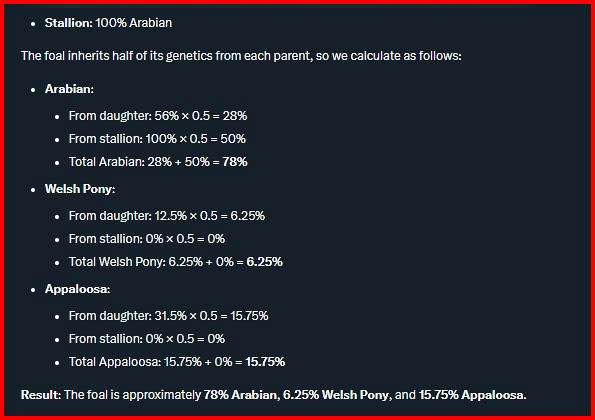
Task: Click the "Total Appaloosa: 15.75%" line
Action: (x=177, y=362)
